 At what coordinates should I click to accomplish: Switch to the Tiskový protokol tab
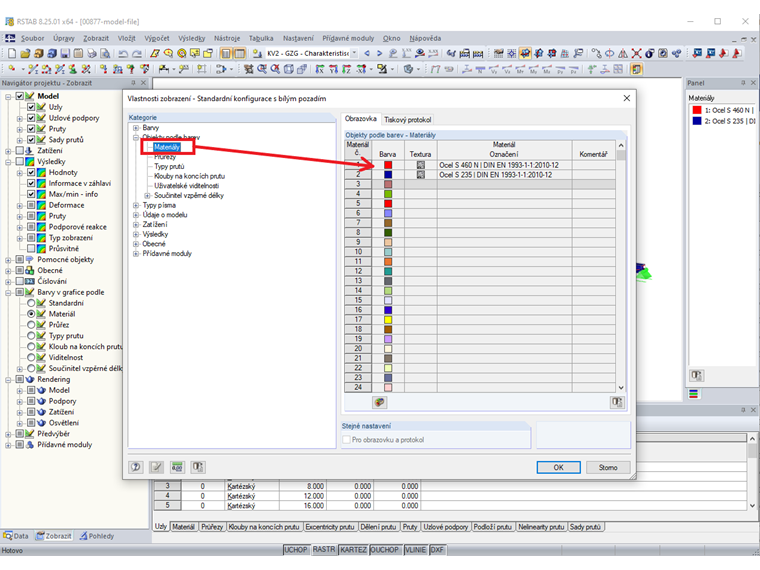point(407,120)
